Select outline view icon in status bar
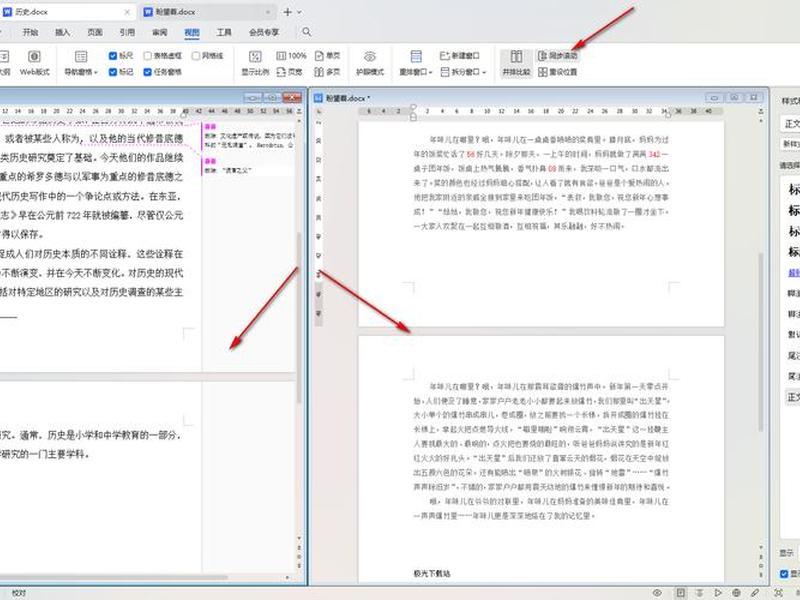 click(x=699, y=593)
